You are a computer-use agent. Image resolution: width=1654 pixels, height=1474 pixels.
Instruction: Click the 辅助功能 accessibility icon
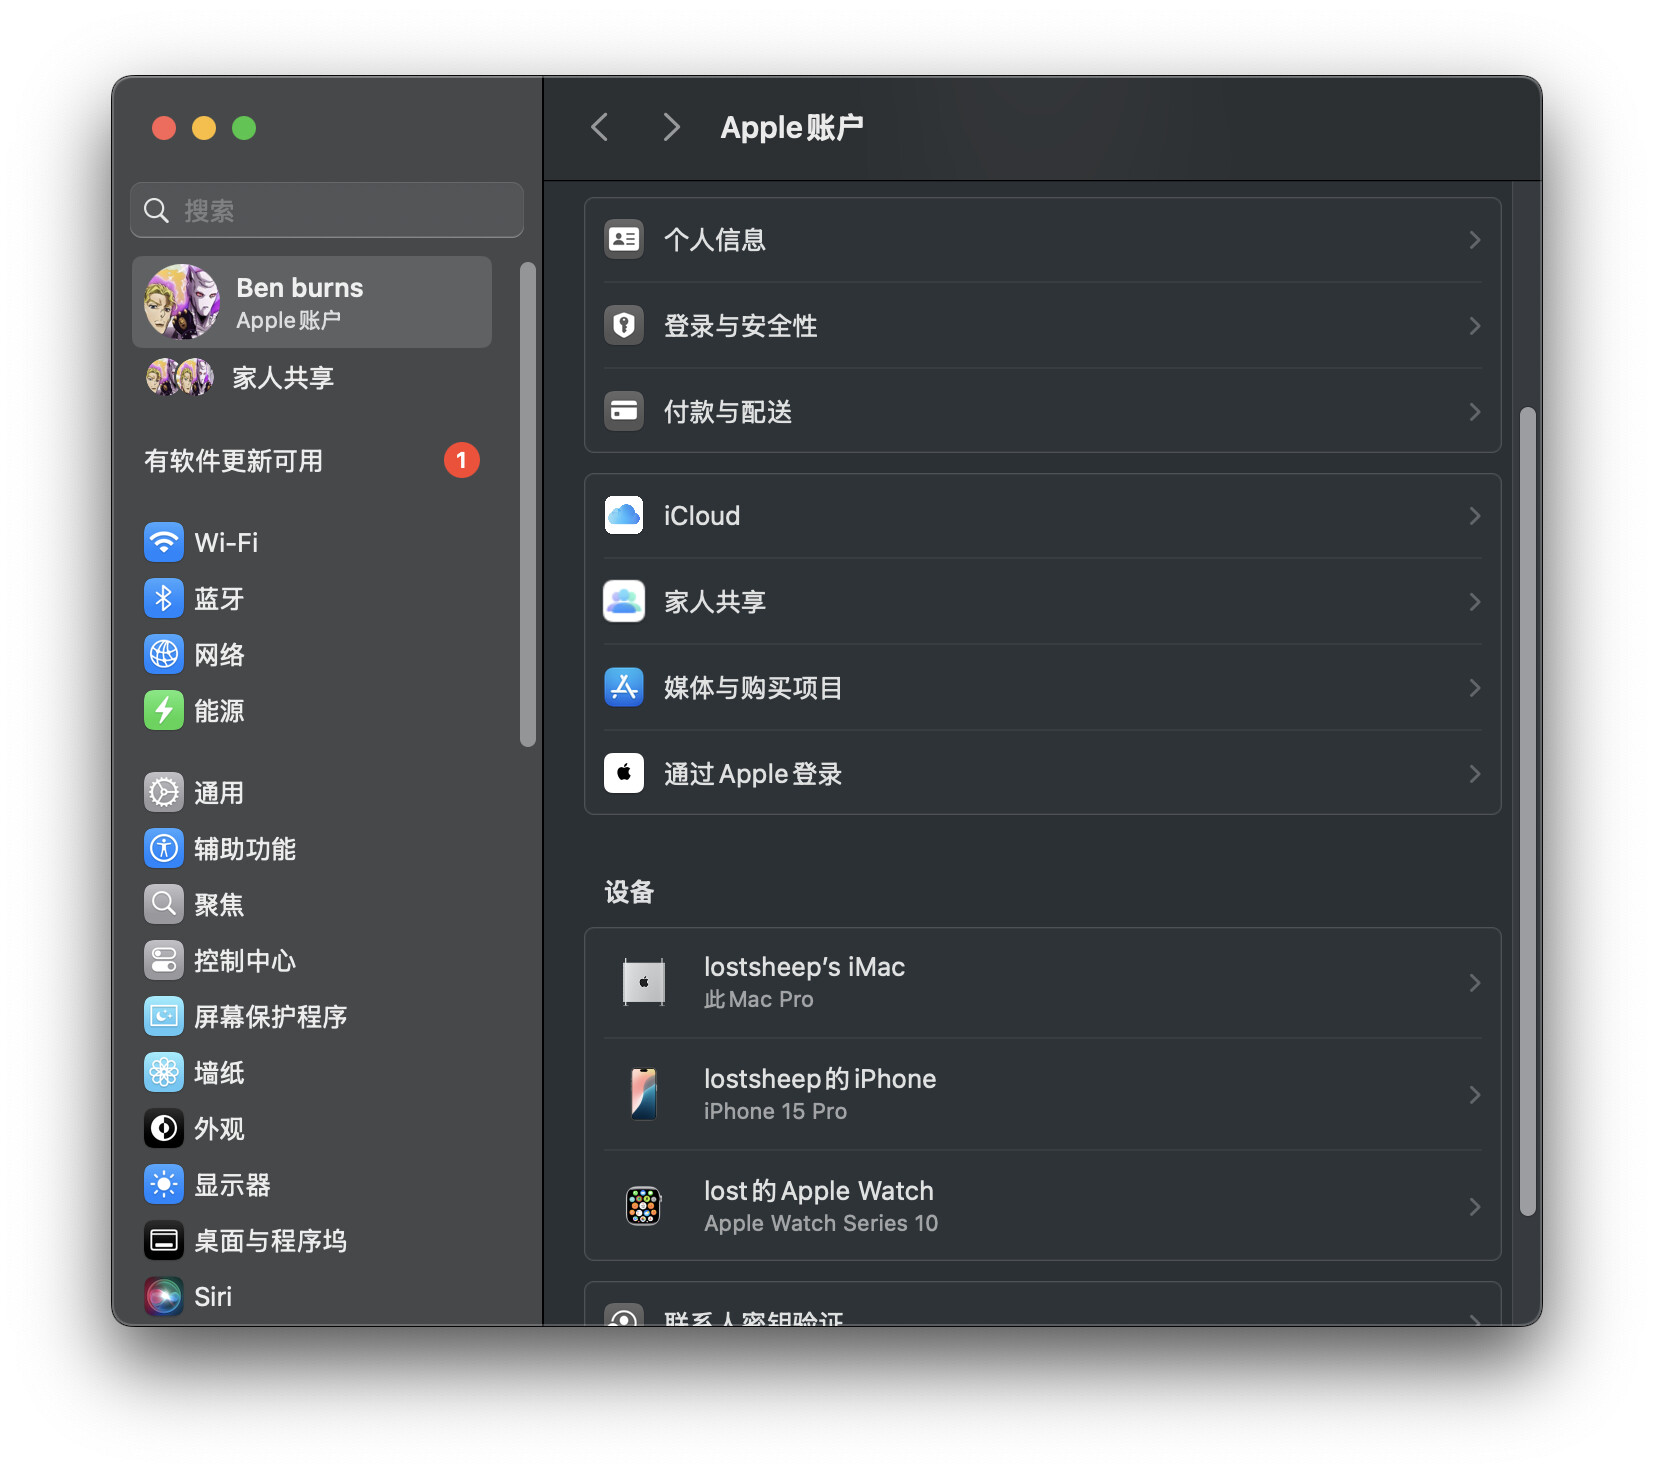coord(164,849)
